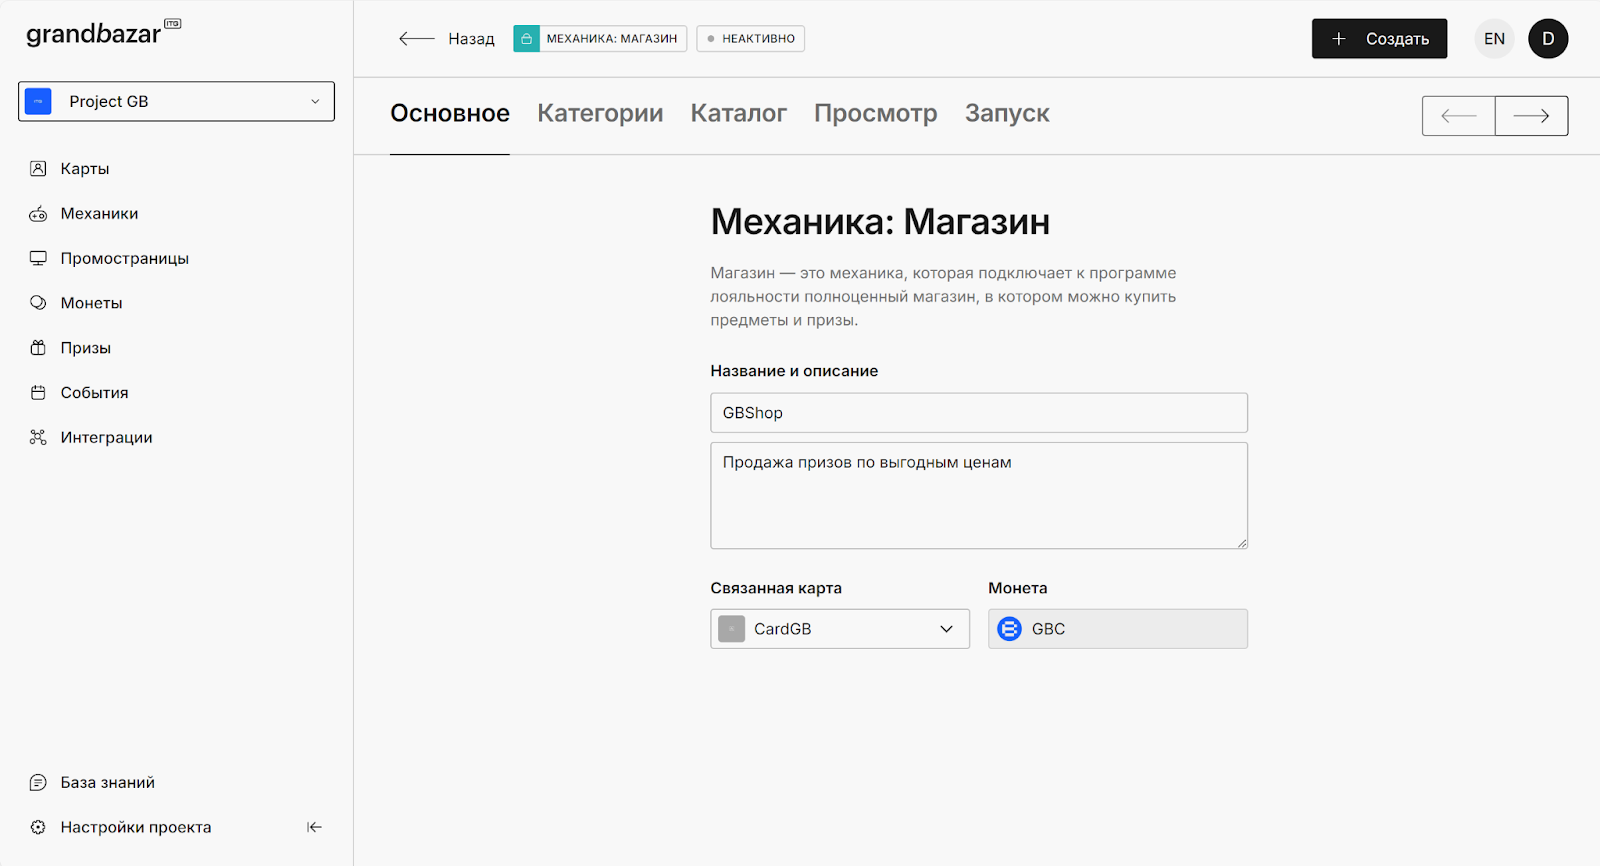Click the plus icon in Создать
Viewport: 1600px width, 866px height.
point(1339,39)
